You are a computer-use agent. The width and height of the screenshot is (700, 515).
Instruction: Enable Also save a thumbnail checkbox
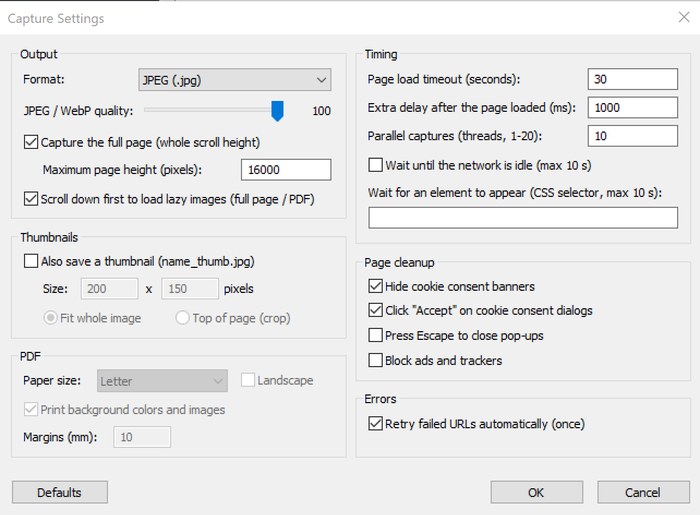pyautogui.click(x=31, y=261)
